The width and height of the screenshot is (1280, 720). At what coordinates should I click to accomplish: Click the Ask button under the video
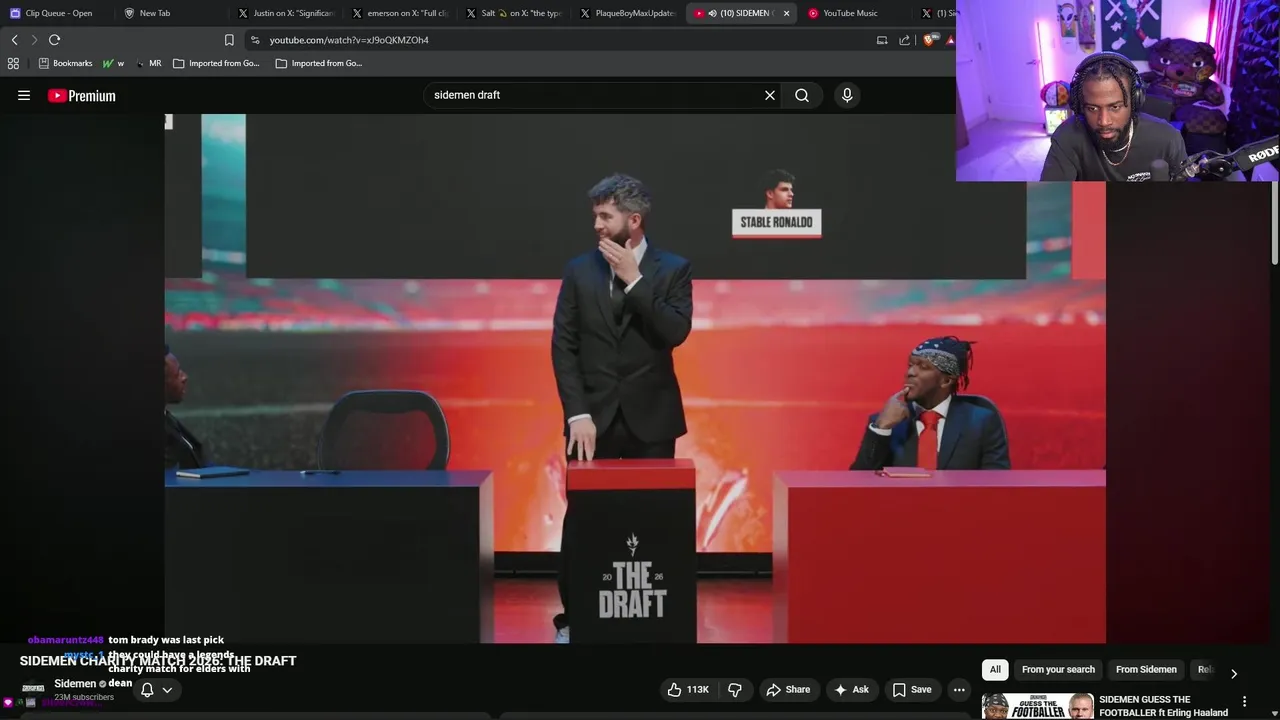pyautogui.click(x=850, y=690)
